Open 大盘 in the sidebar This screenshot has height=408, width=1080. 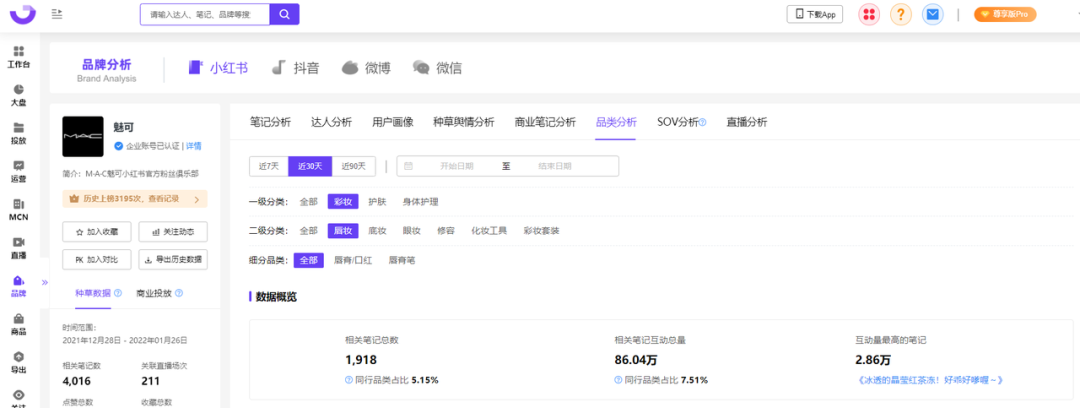[19, 96]
